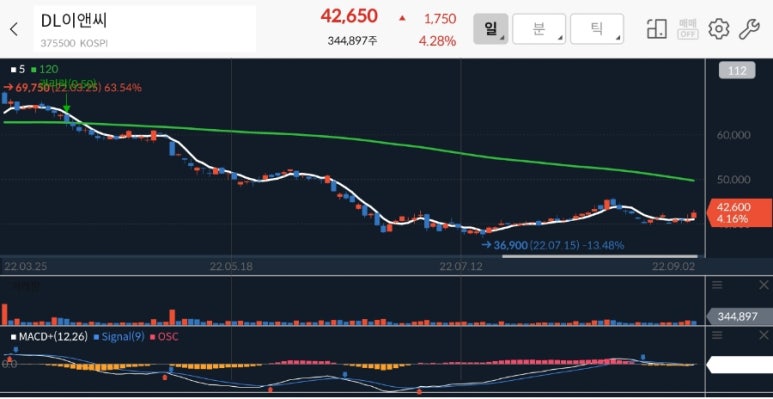Viewport: 773px width, 399px height.
Task: Click the 22.07.12 date axis label
Action: 460,267
